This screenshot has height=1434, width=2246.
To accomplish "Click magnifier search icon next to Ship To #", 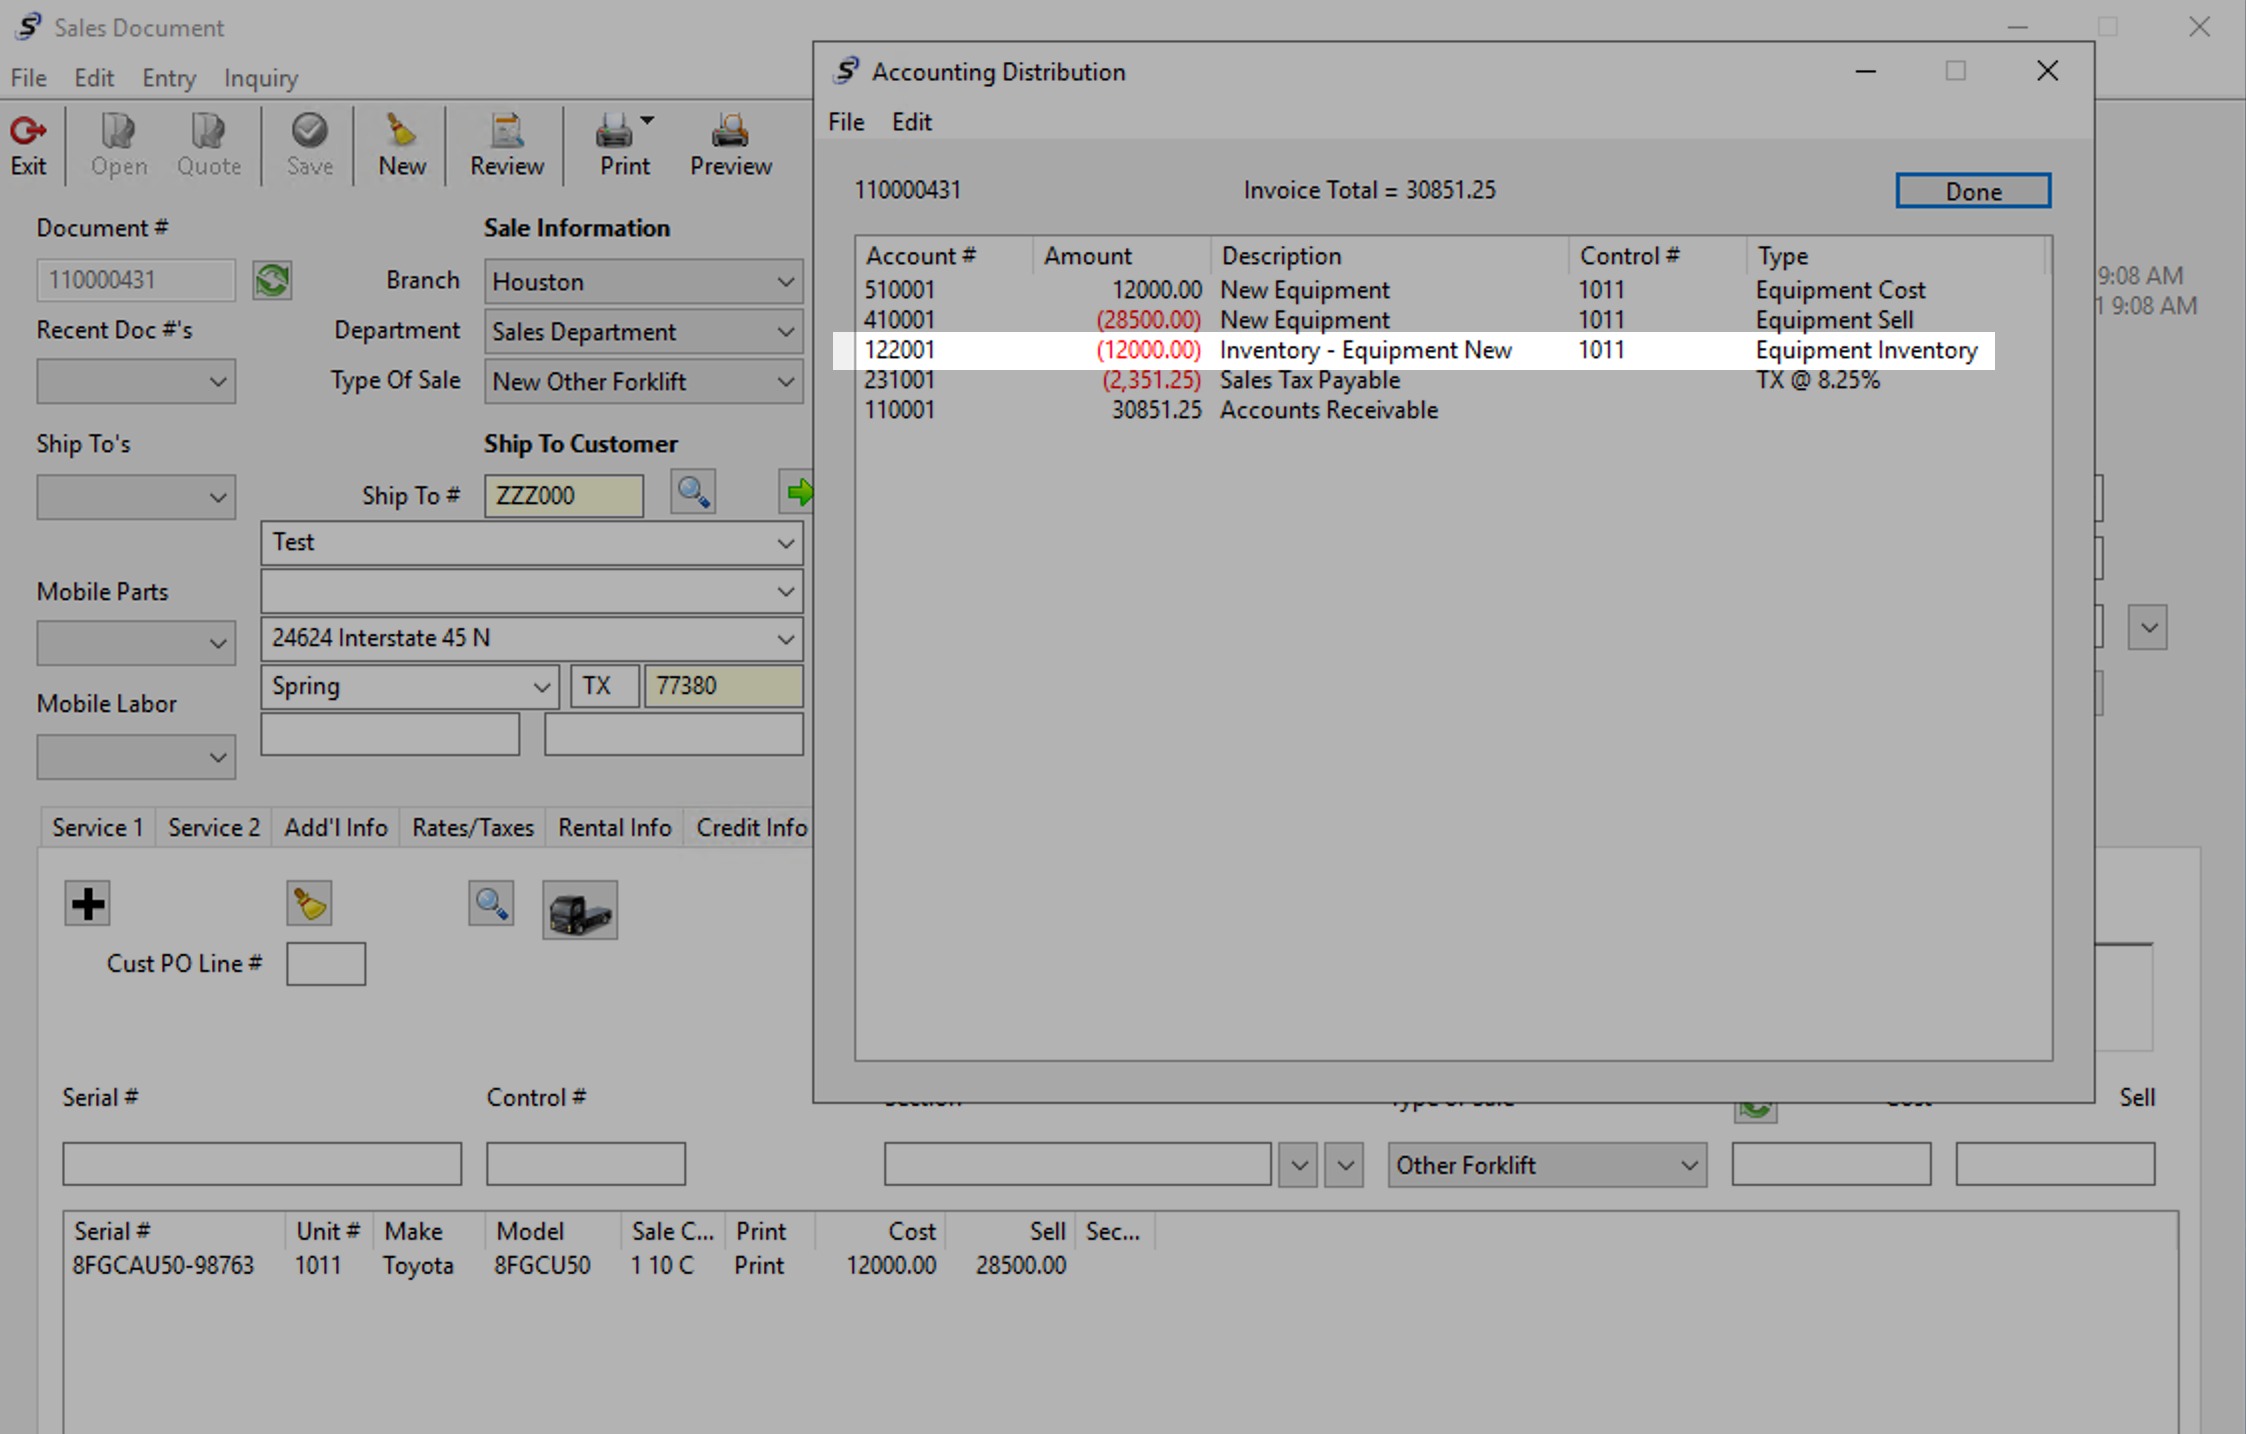I will tap(693, 492).
